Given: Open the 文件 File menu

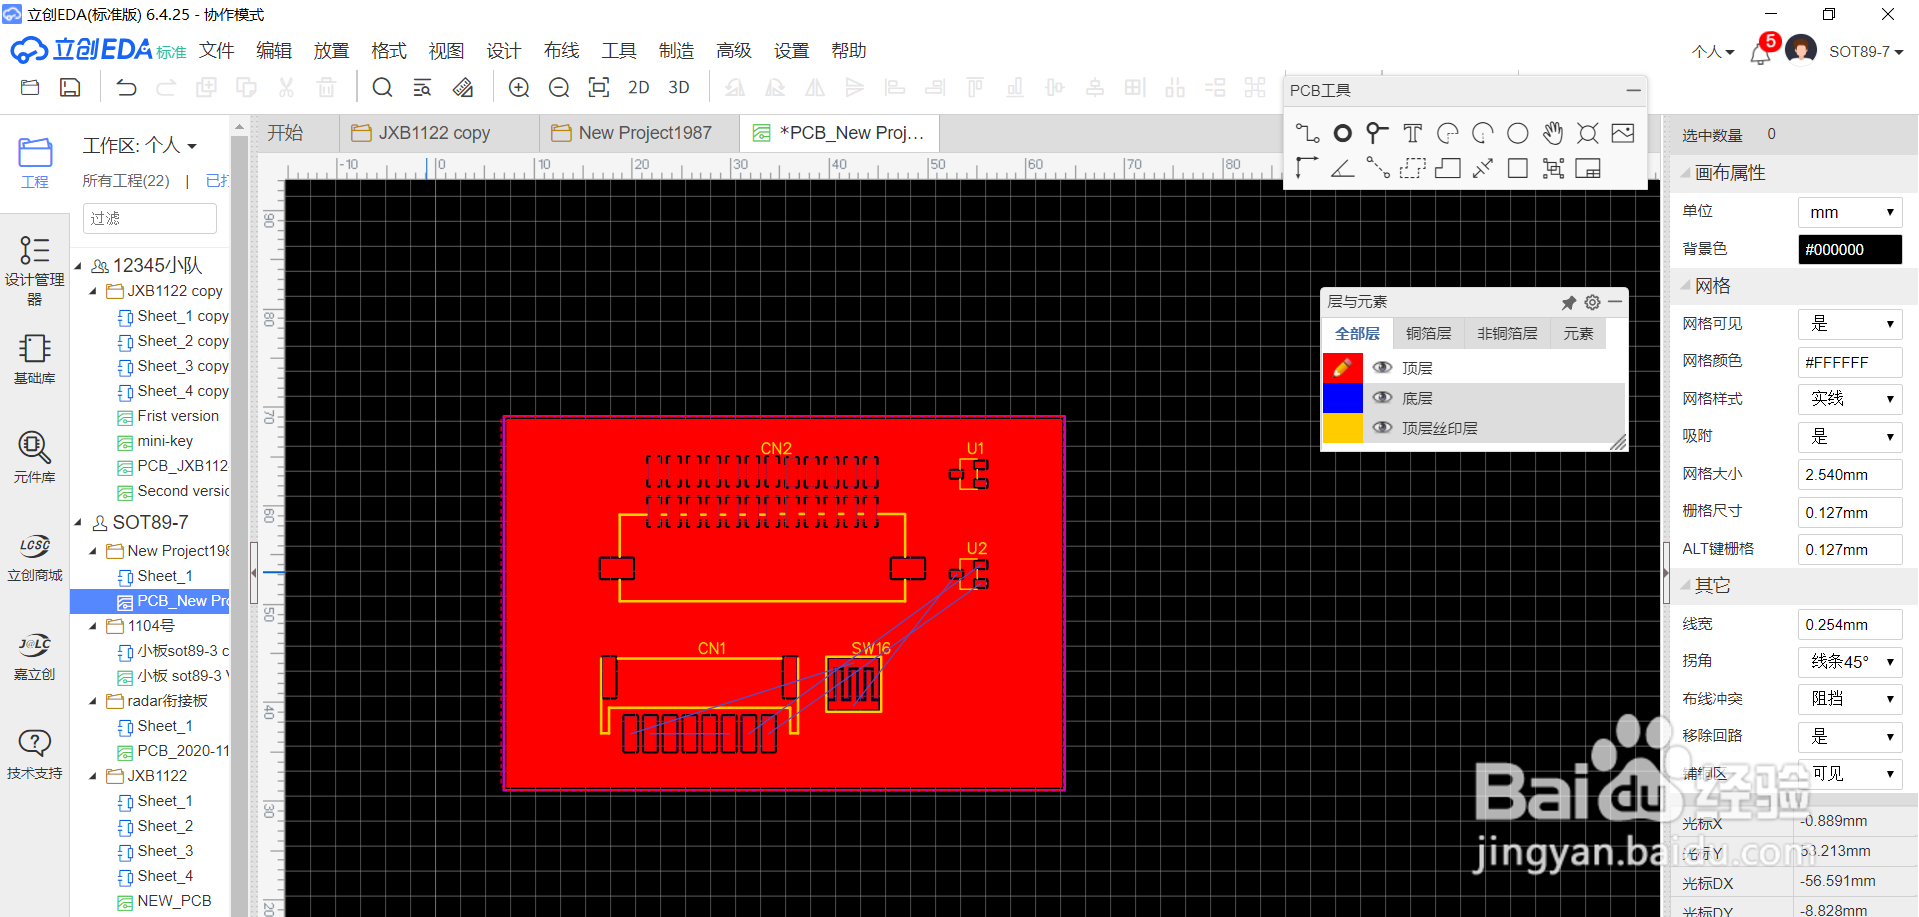Looking at the screenshot, I should [216, 51].
